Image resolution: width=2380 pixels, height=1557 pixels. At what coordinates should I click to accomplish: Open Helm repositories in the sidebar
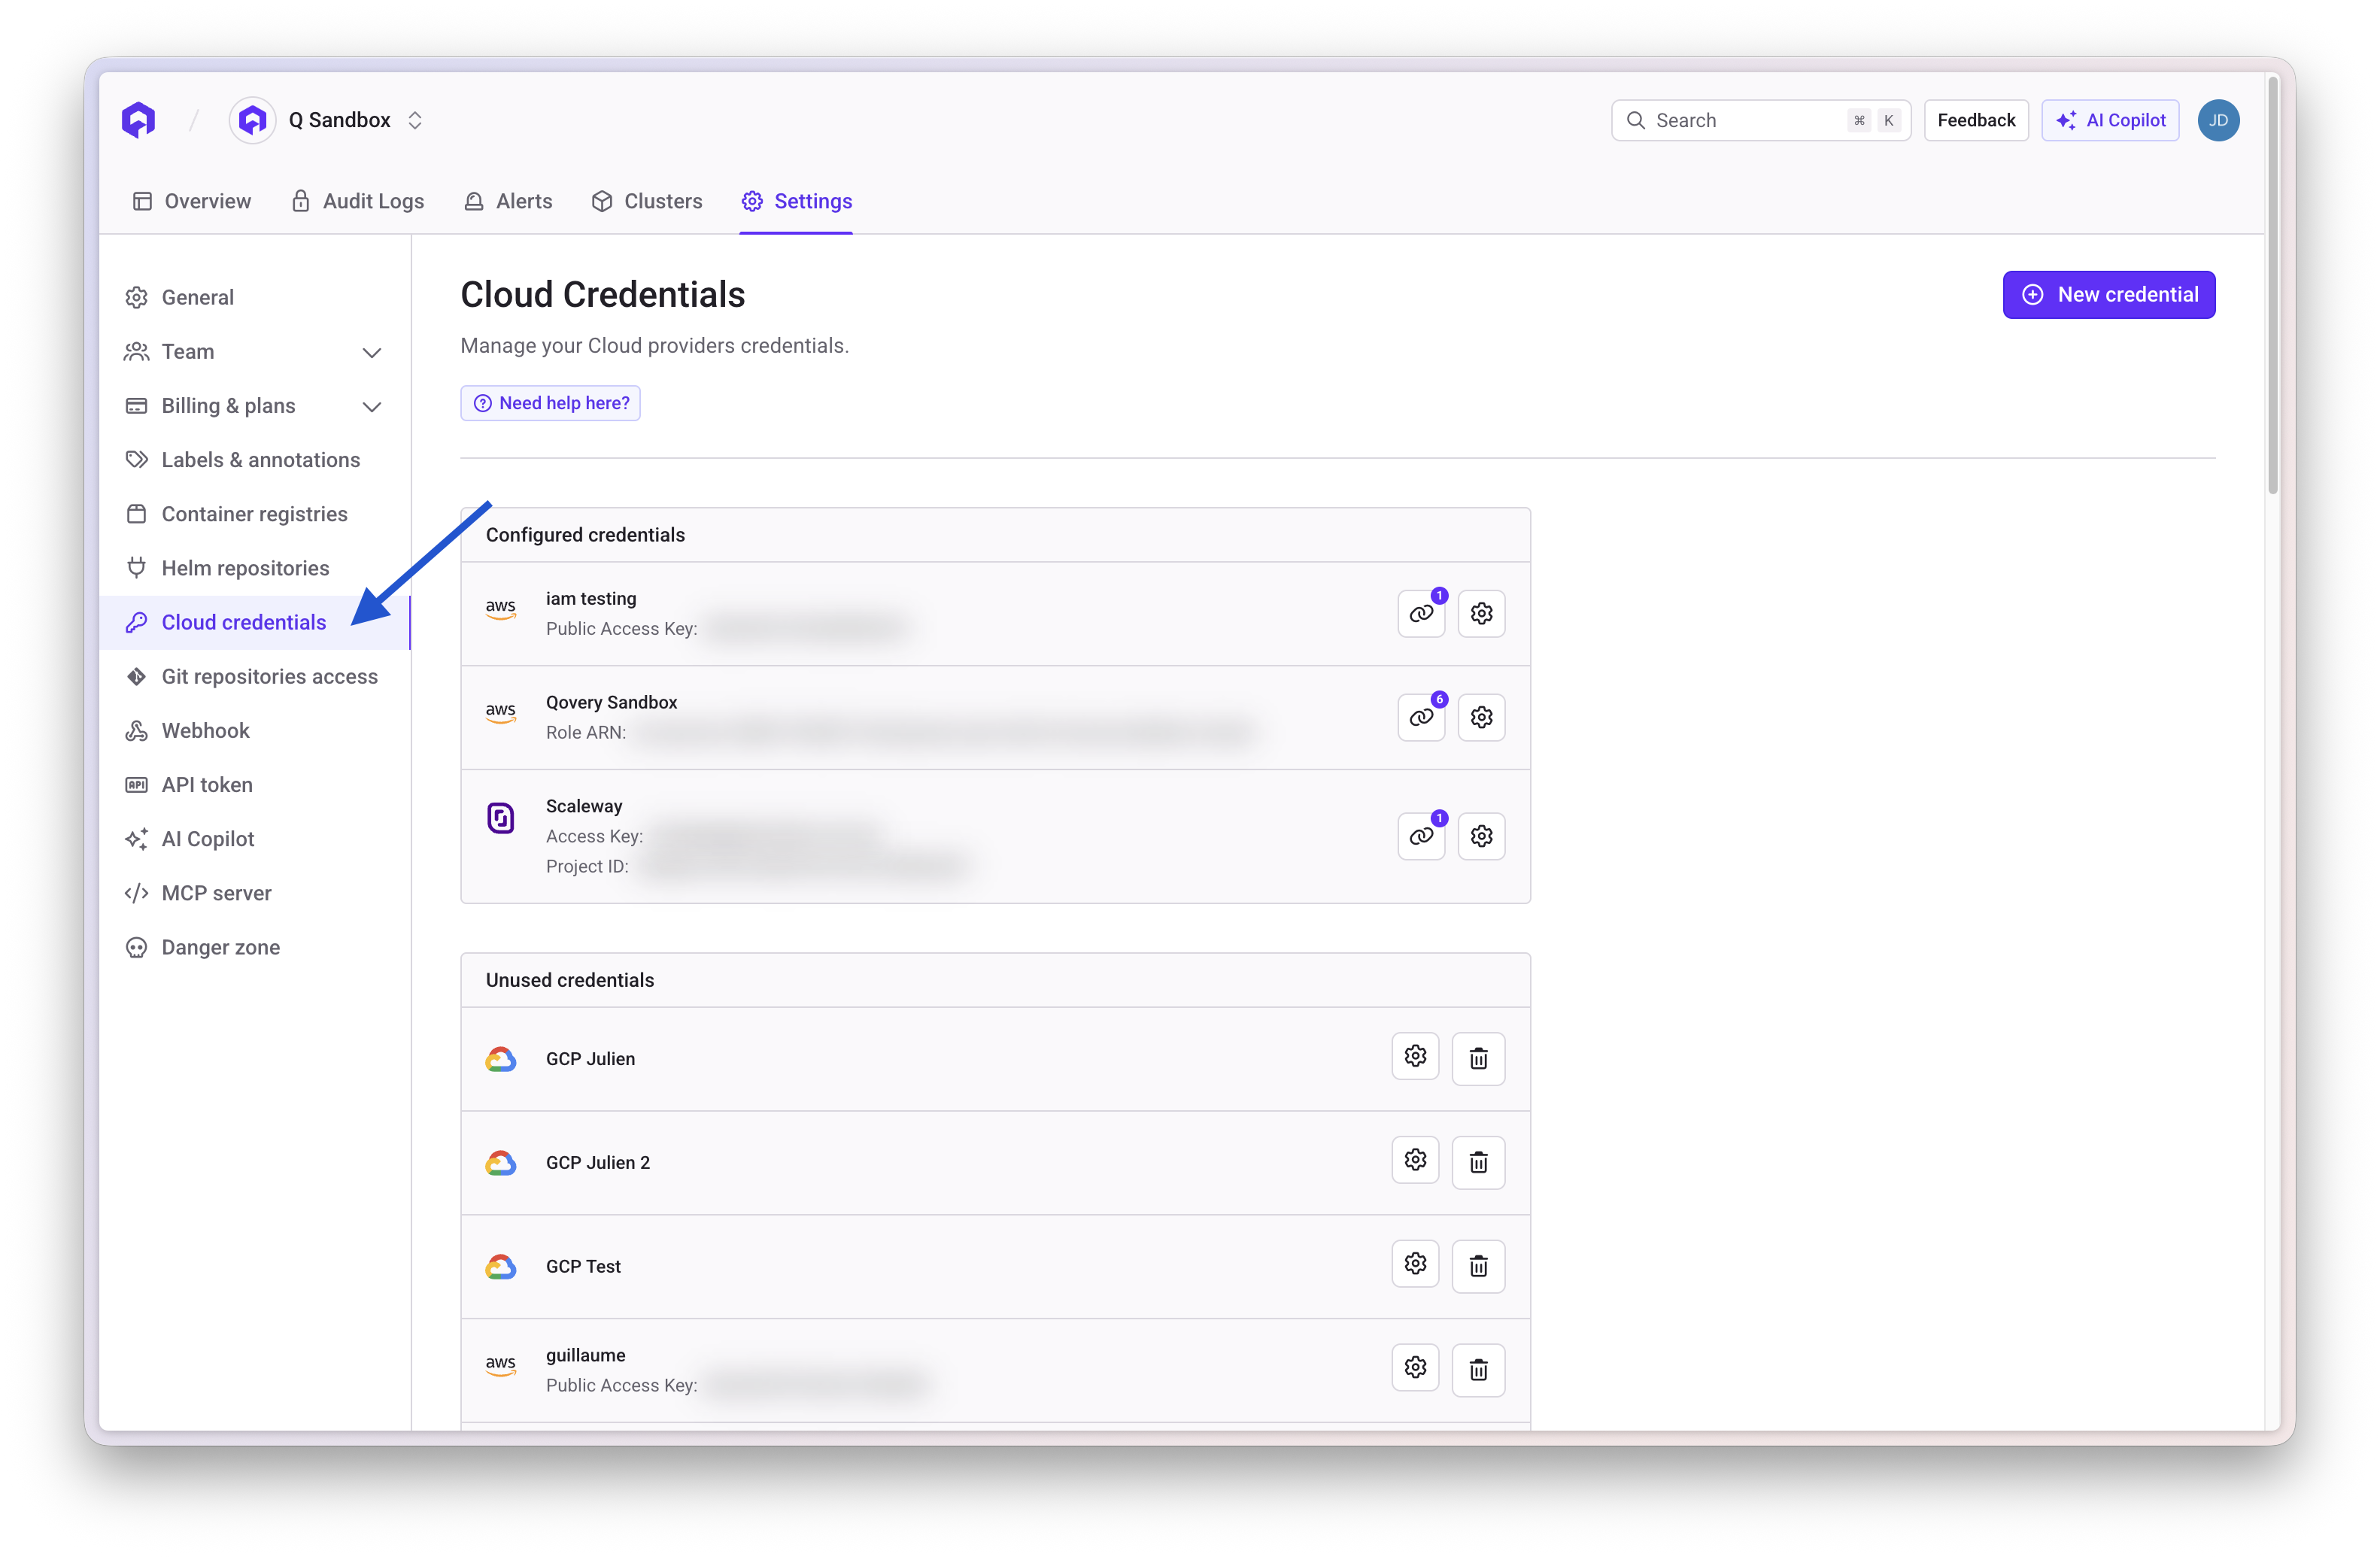click(x=255, y=568)
